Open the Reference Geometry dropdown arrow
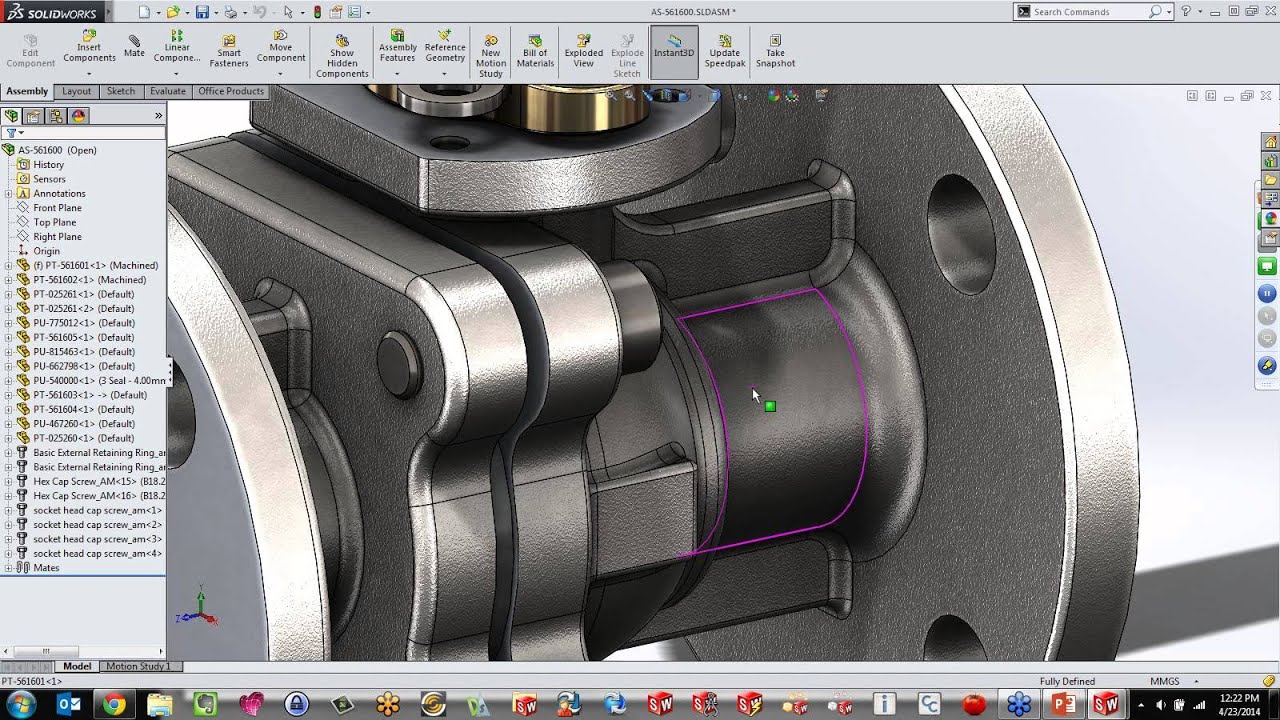The height and width of the screenshot is (720, 1280). [444, 73]
